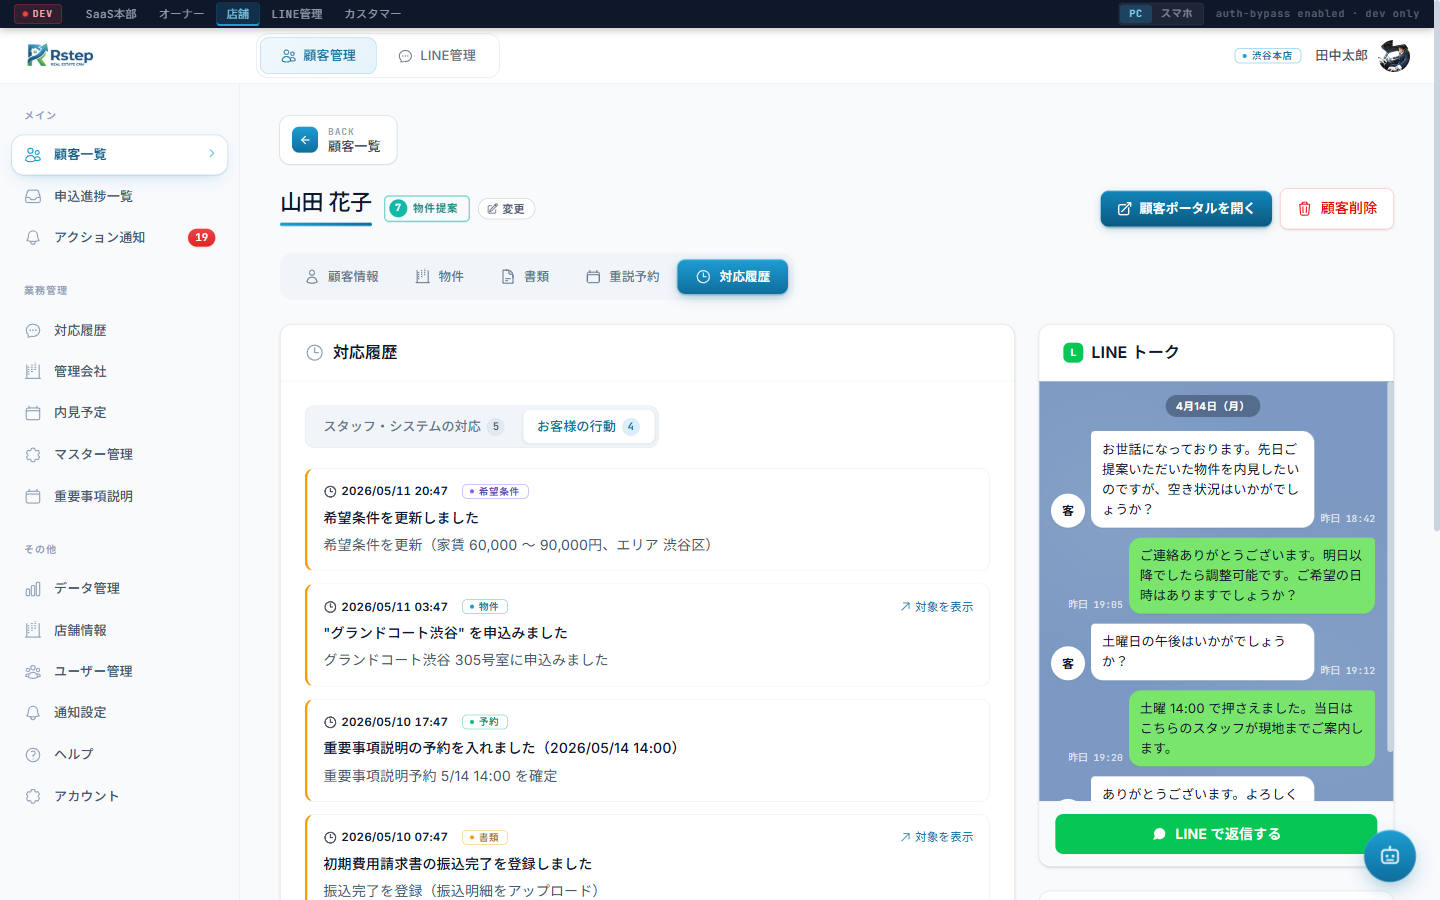1440x900 pixels.
Task: Switch to 書類 tab
Action: tap(526, 277)
